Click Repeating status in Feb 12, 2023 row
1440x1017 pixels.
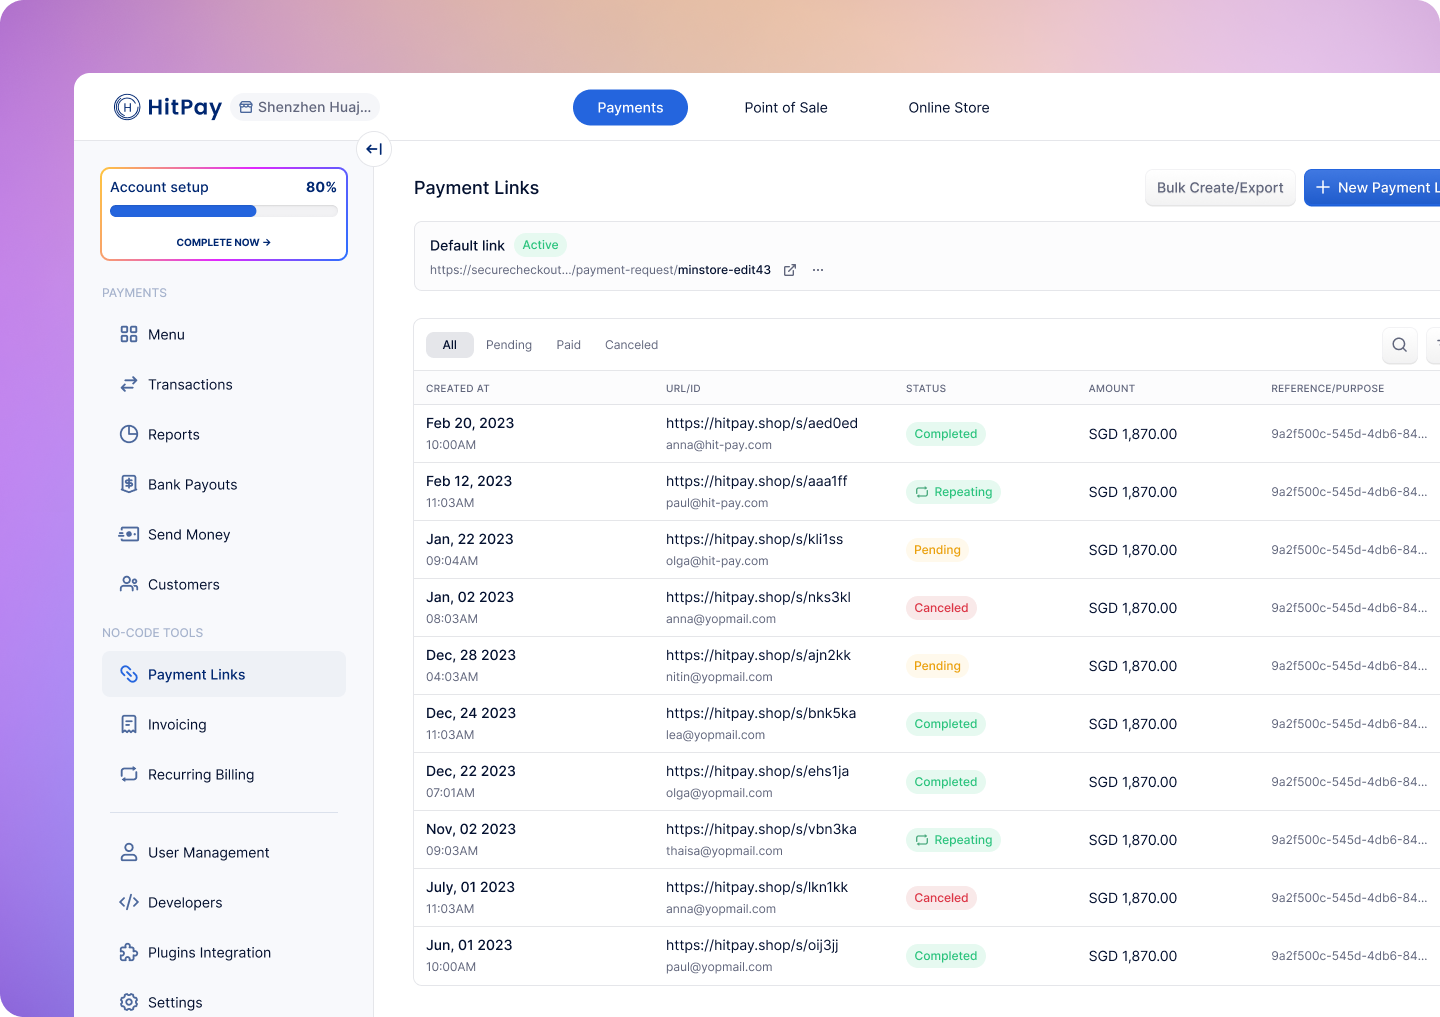[953, 492]
